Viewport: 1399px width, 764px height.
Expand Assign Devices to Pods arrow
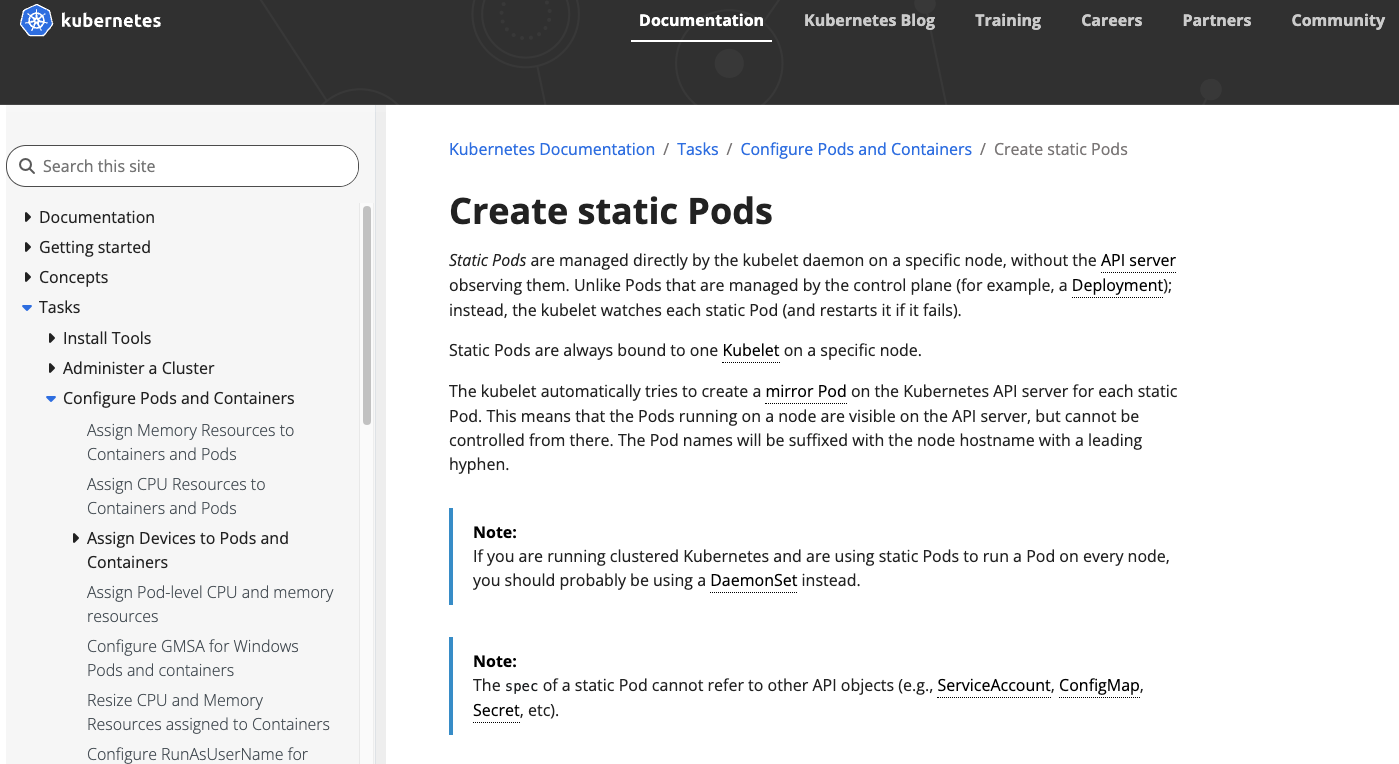point(76,538)
